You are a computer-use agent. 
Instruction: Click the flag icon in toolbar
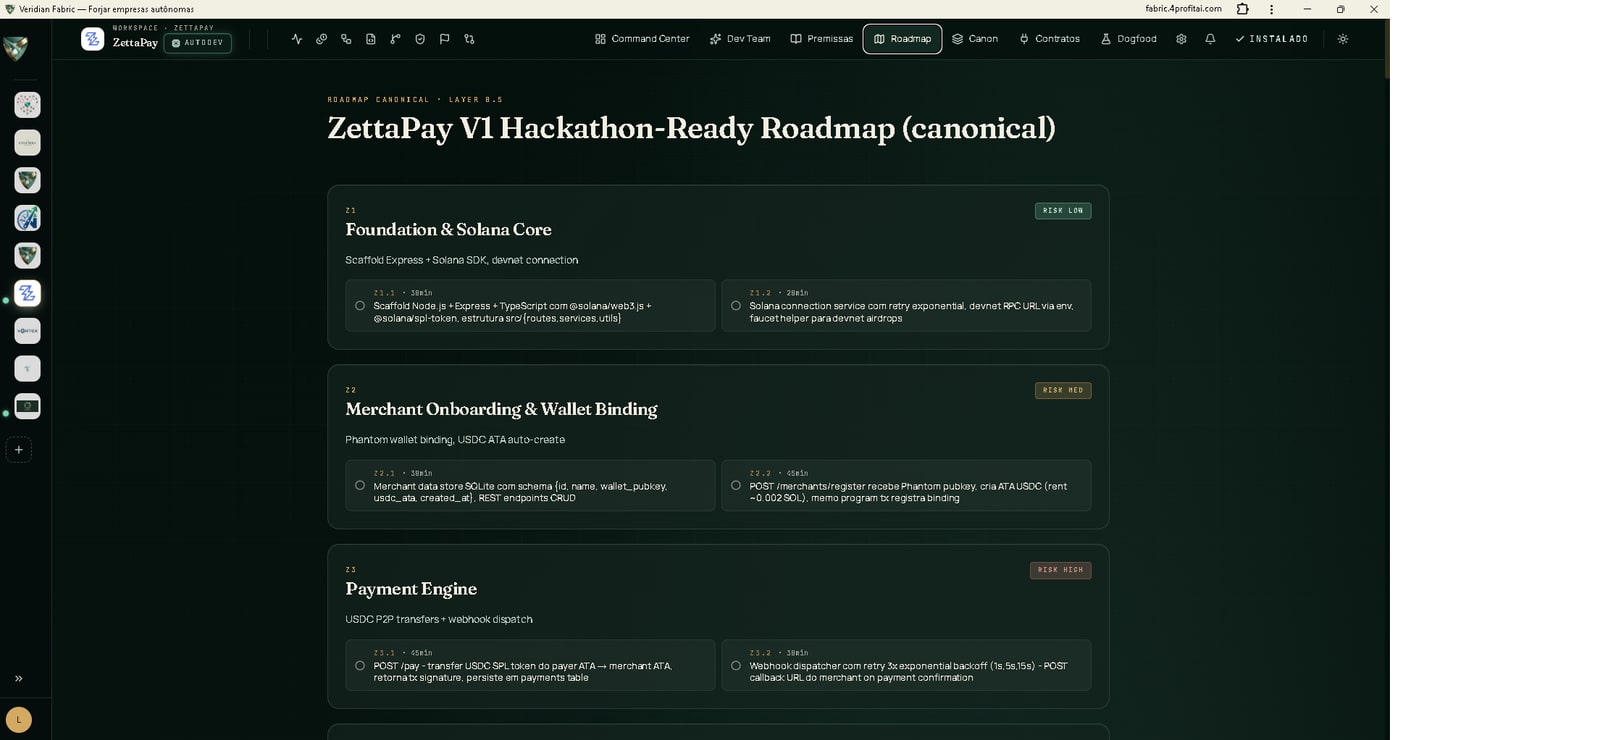tap(444, 39)
